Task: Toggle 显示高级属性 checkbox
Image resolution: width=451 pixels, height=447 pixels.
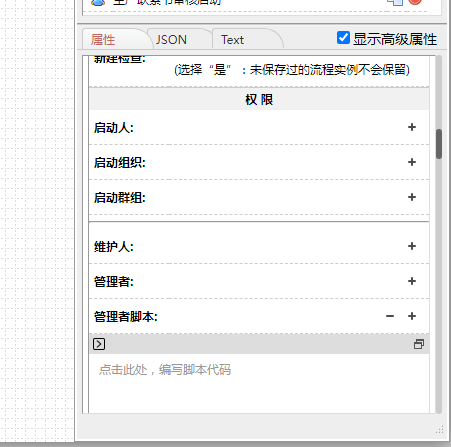Action: [343, 38]
